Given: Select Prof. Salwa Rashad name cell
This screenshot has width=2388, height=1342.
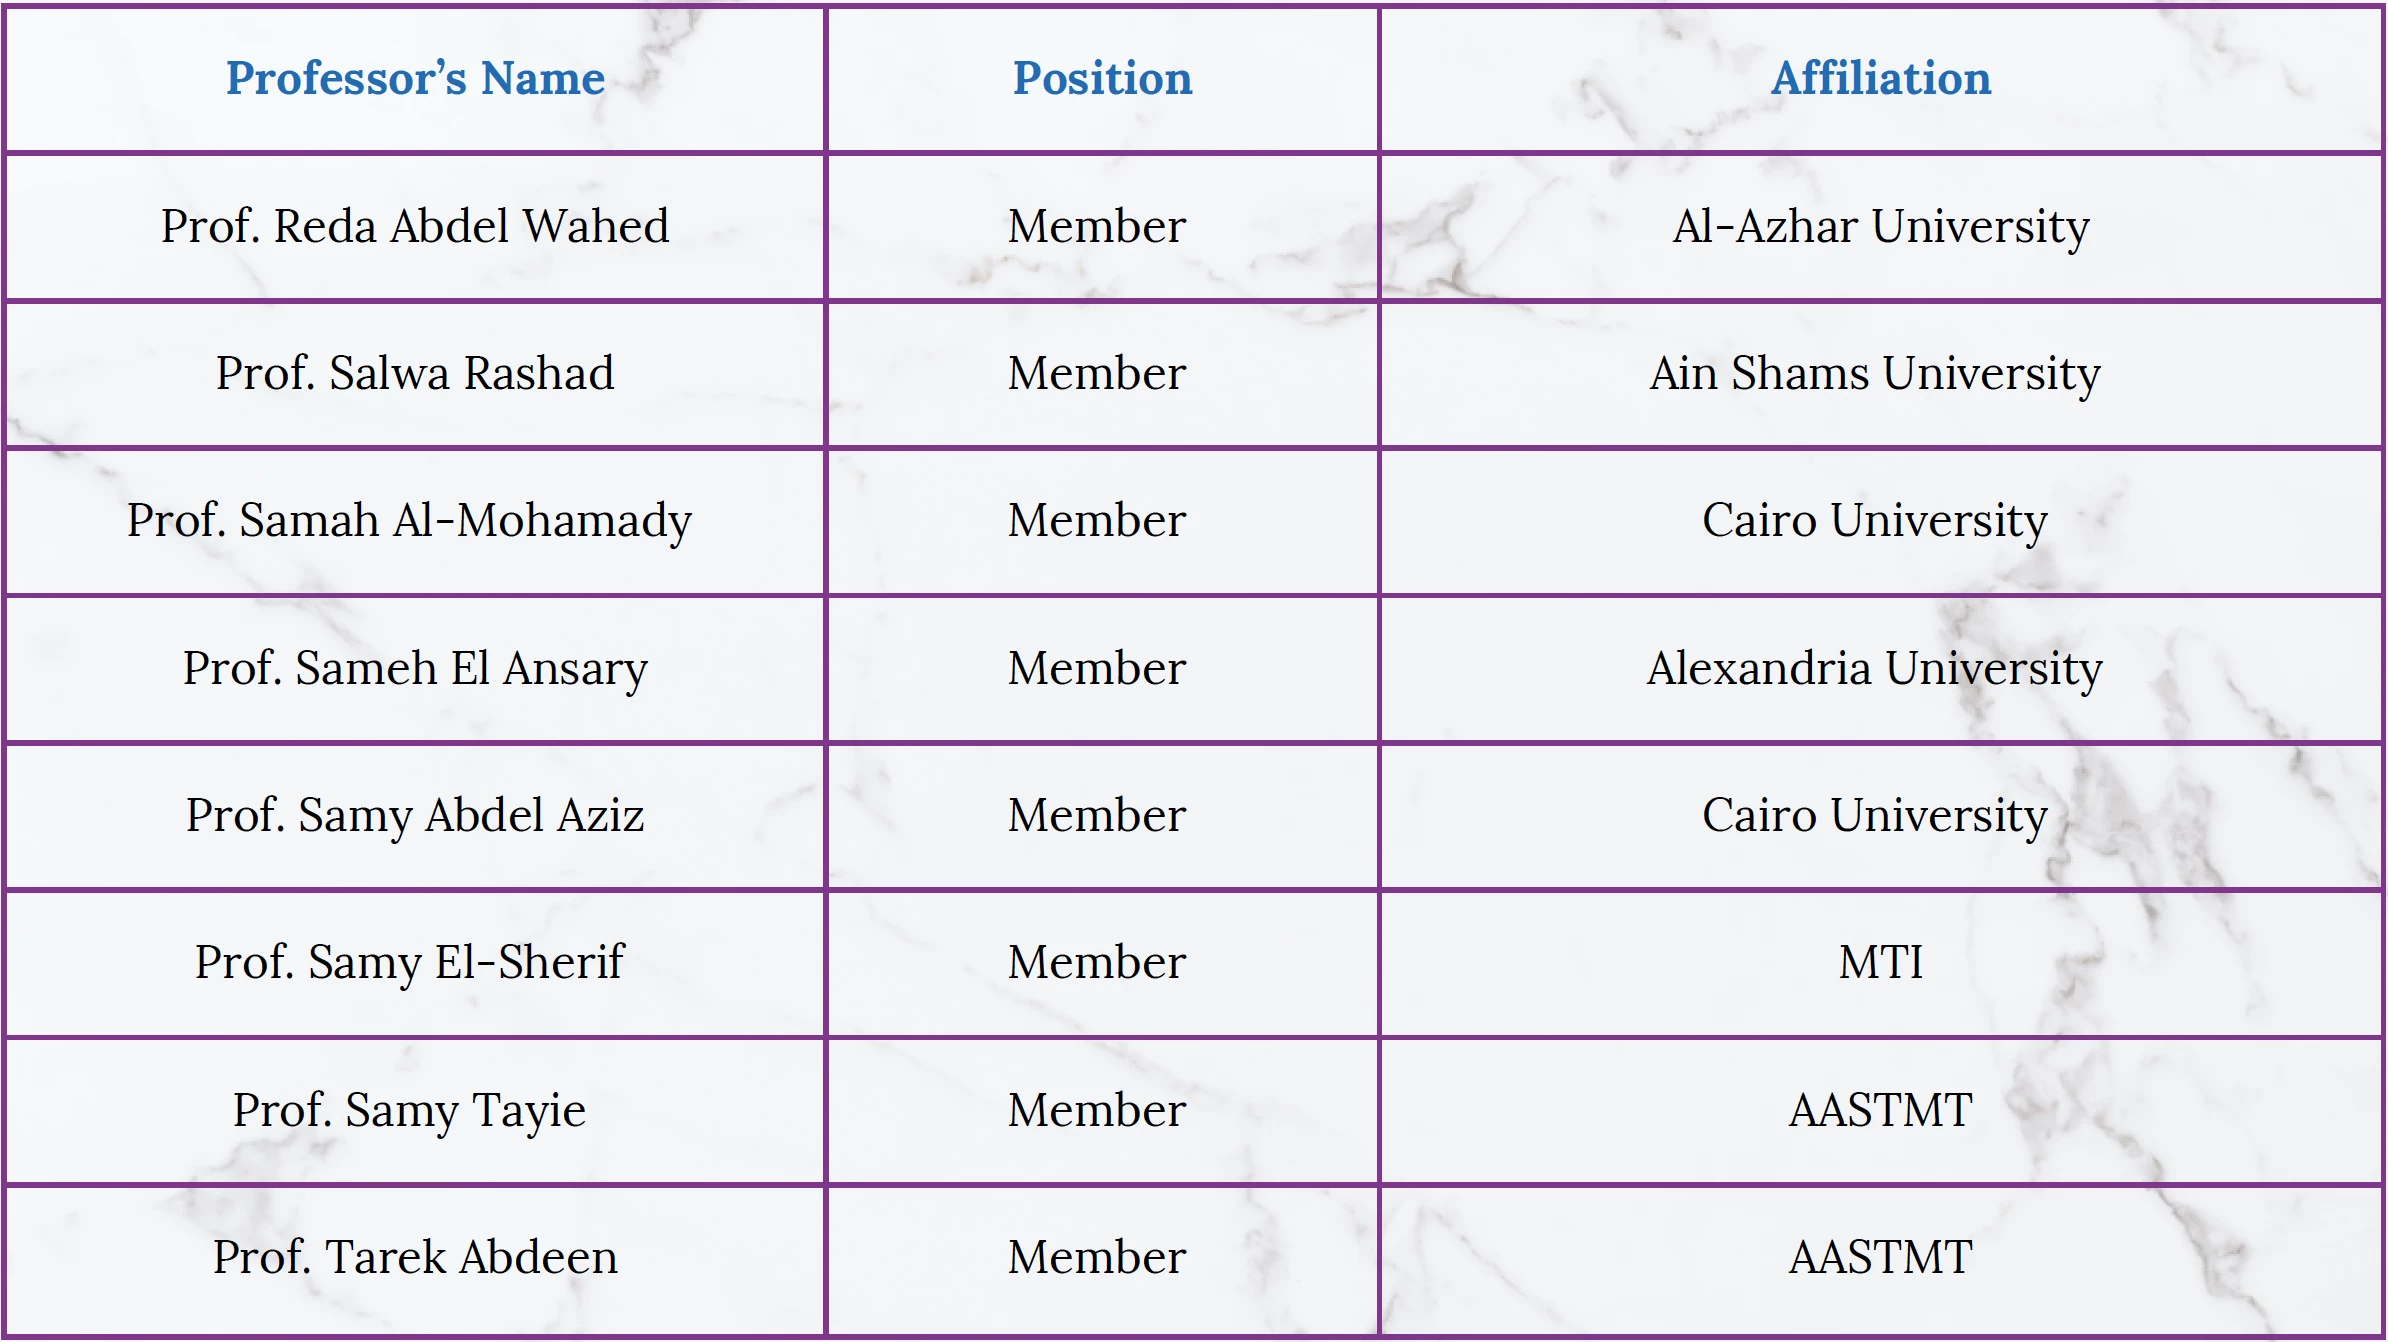Looking at the screenshot, I should pos(415,373).
